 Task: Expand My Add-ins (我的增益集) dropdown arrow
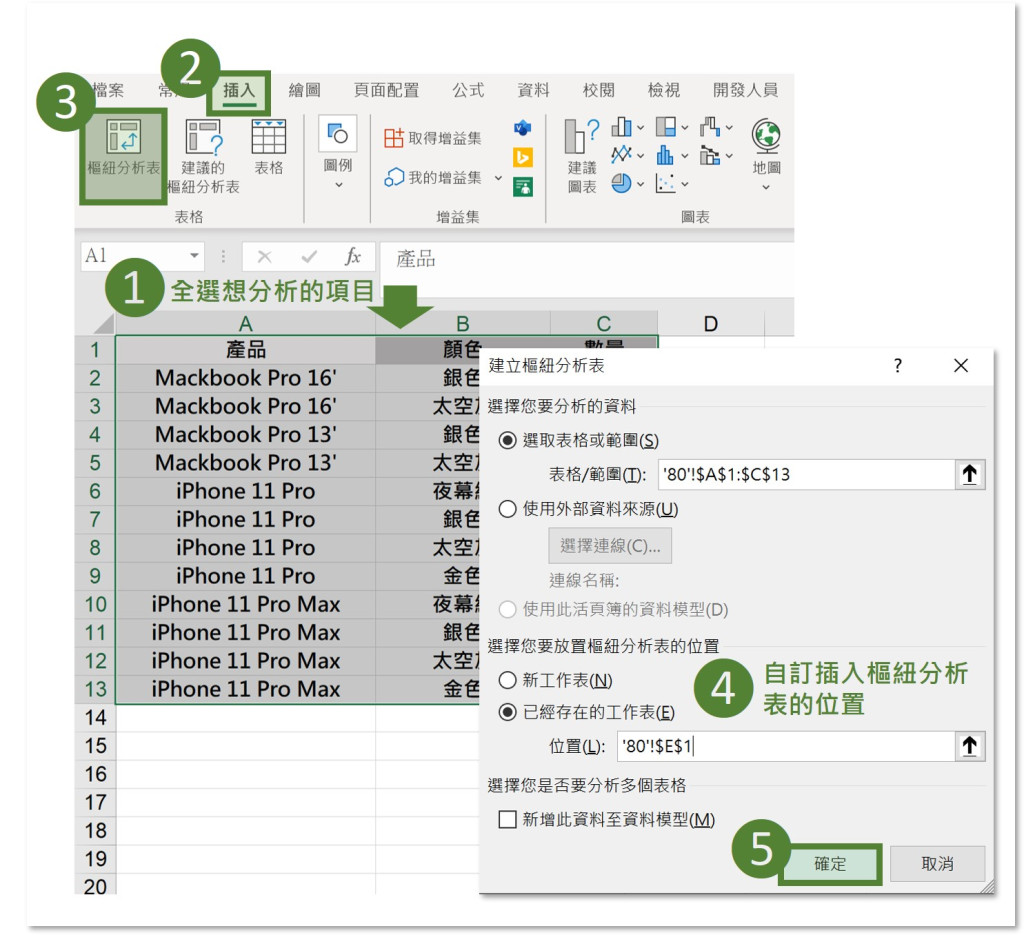click(x=498, y=178)
